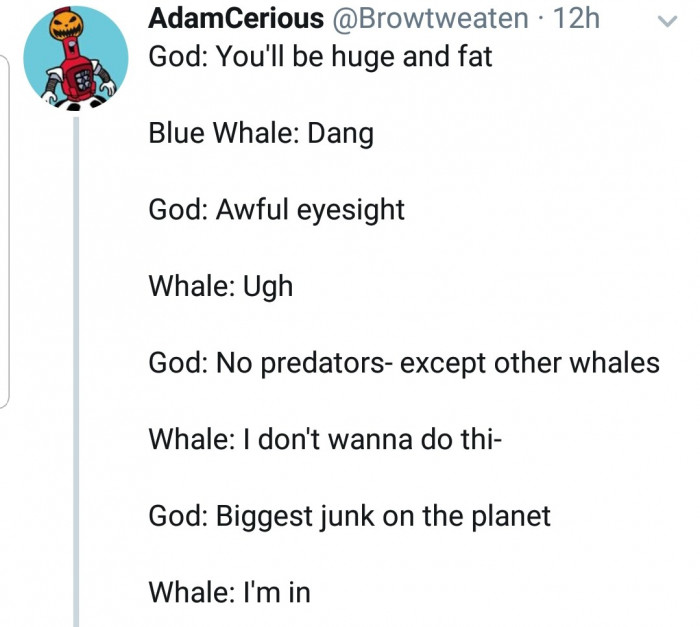The image size is (700, 627).
Task: Click the line "God: You'll be huge and fat"
Action: 320,56
